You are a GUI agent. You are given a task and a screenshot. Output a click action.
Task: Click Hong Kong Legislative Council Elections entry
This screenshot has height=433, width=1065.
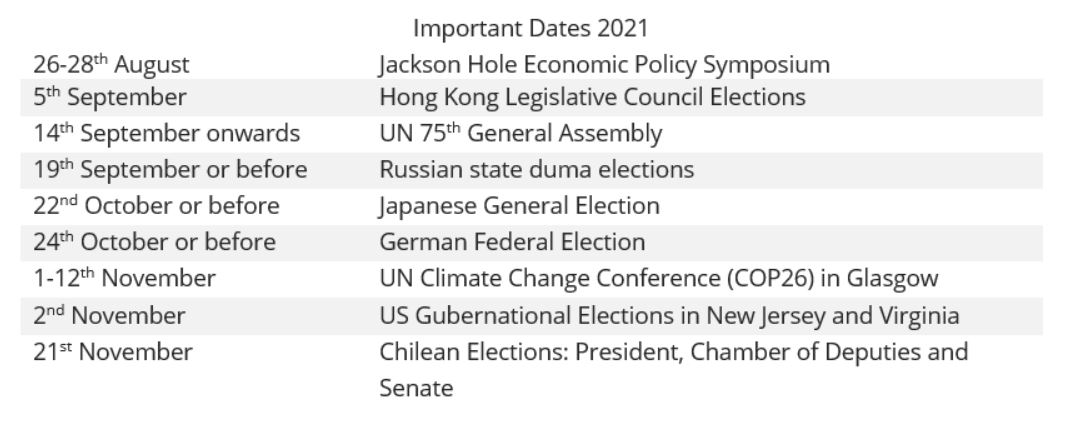pos(592,97)
